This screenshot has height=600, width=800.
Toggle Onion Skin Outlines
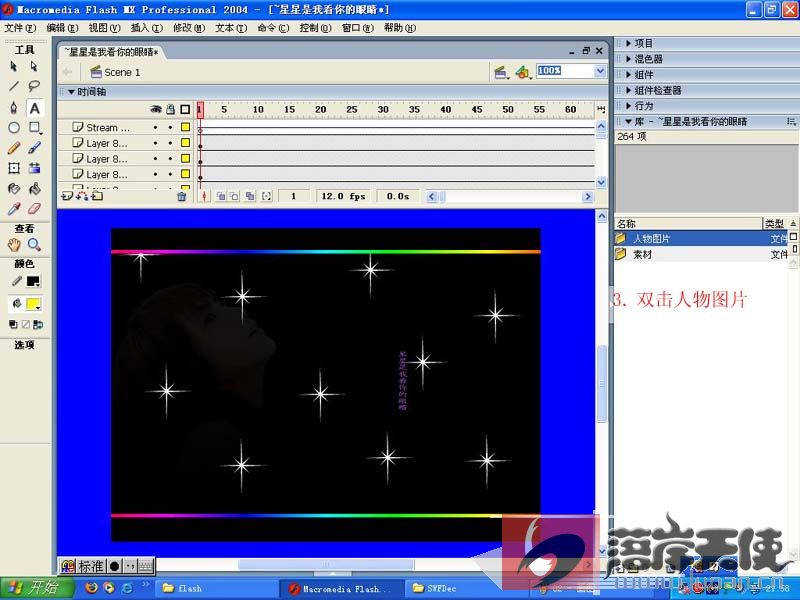tap(234, 196)
